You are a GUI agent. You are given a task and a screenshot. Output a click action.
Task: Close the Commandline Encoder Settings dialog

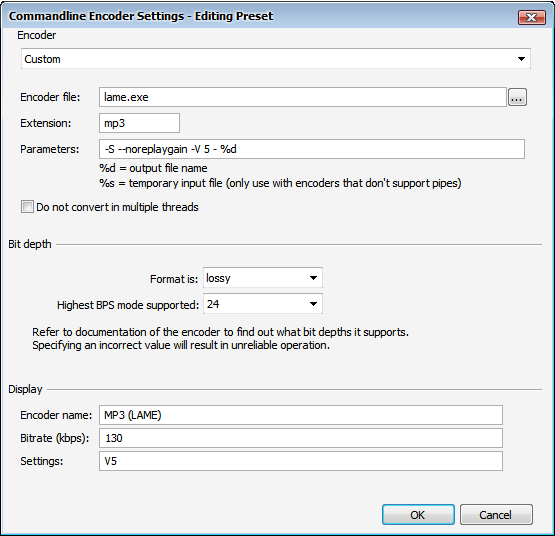tap(532, 17)
